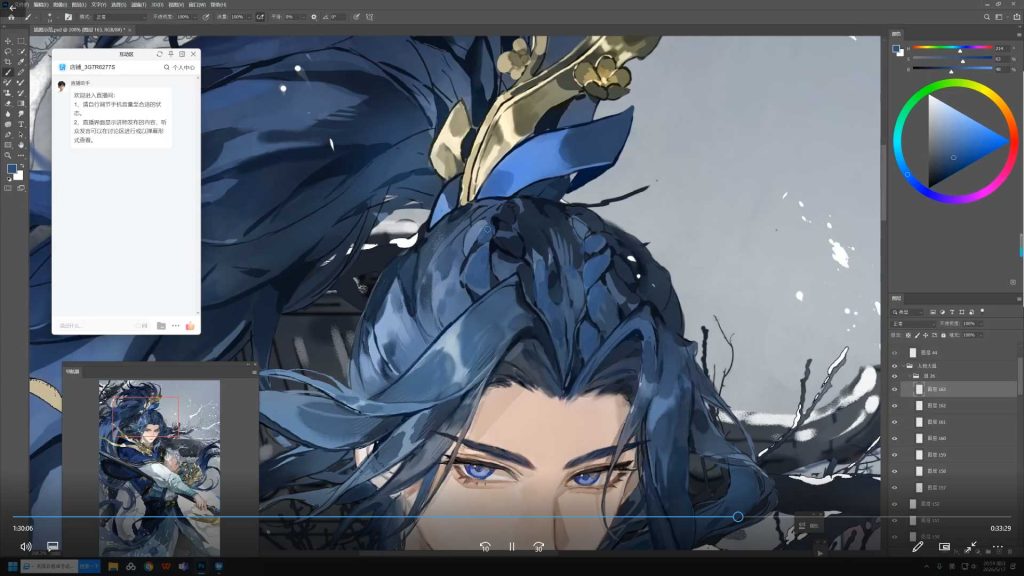
Task: Click 个人中心 link in chat window
Action: tap(184, 67)
